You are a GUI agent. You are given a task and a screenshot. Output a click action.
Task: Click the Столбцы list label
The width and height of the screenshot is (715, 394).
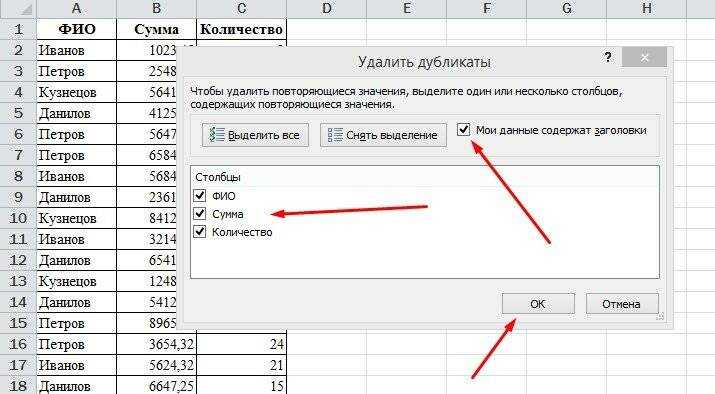(218, 177)
